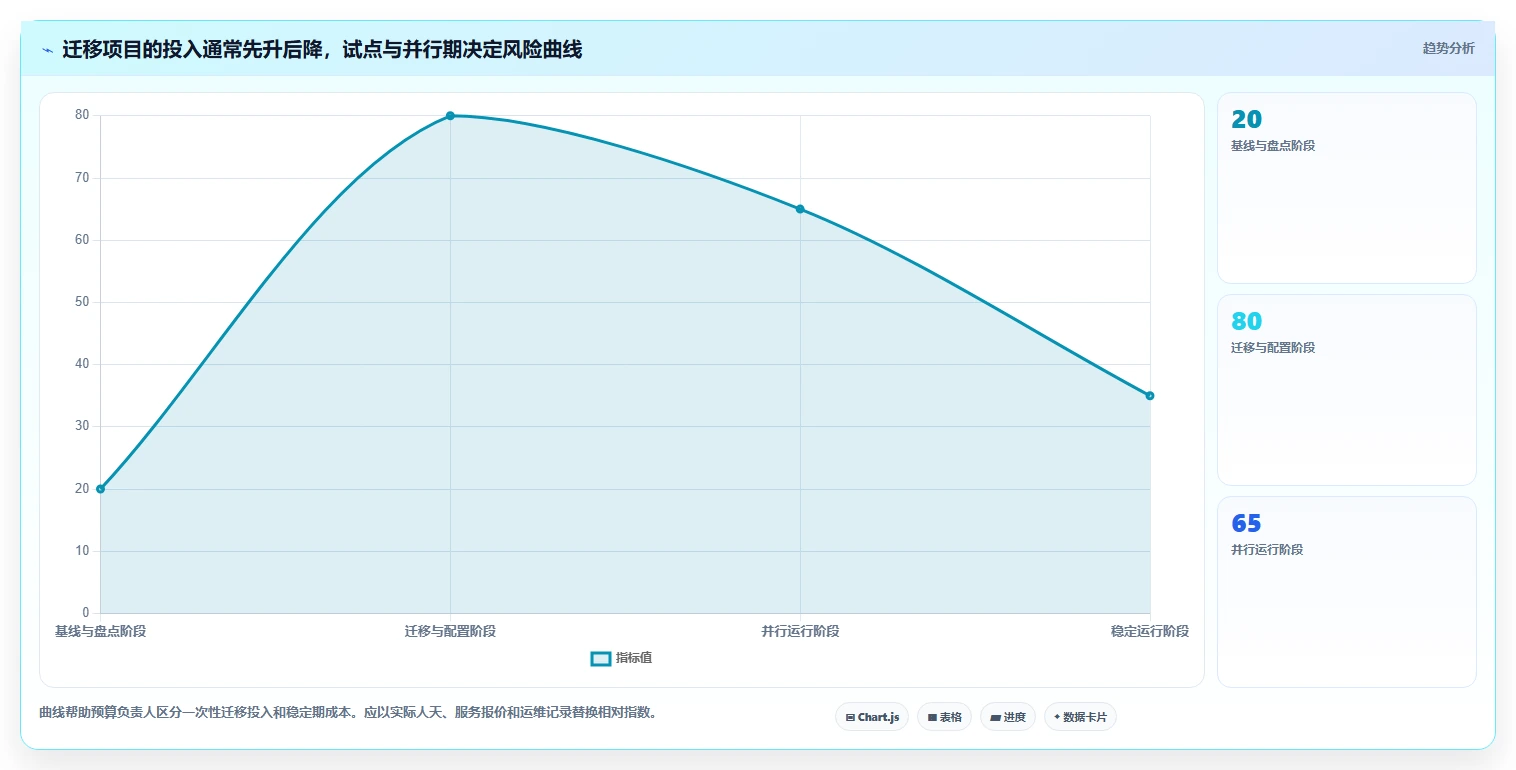Click the final data point at 35
Viewport: 1516px width, 770px height.
coord(1150,396)
